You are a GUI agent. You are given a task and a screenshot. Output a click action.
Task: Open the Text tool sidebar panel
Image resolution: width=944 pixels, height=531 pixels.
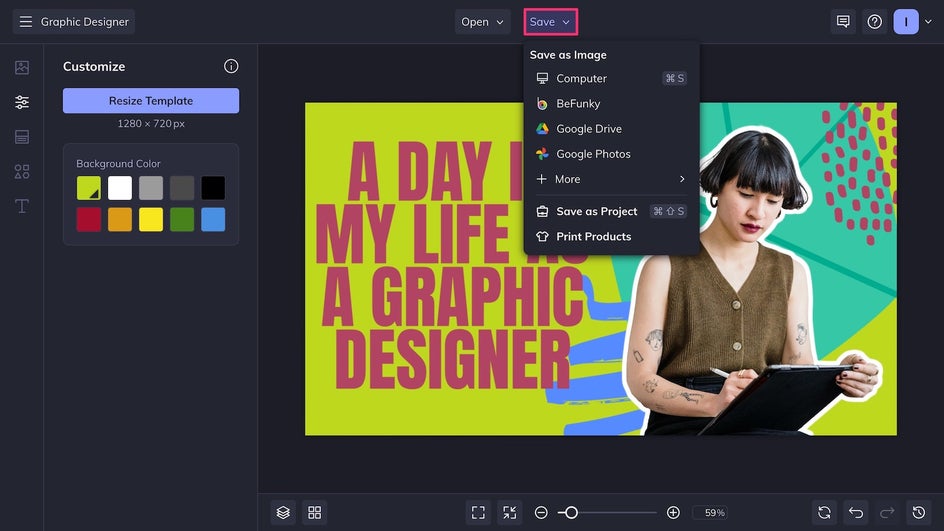22,206
